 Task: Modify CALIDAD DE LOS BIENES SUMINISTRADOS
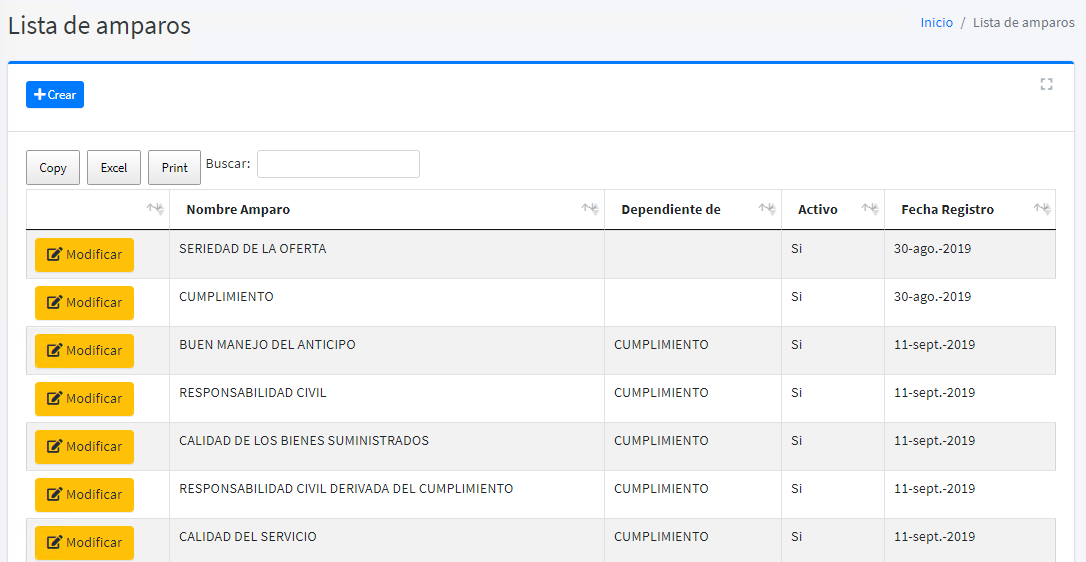click(x=84, y=447)
